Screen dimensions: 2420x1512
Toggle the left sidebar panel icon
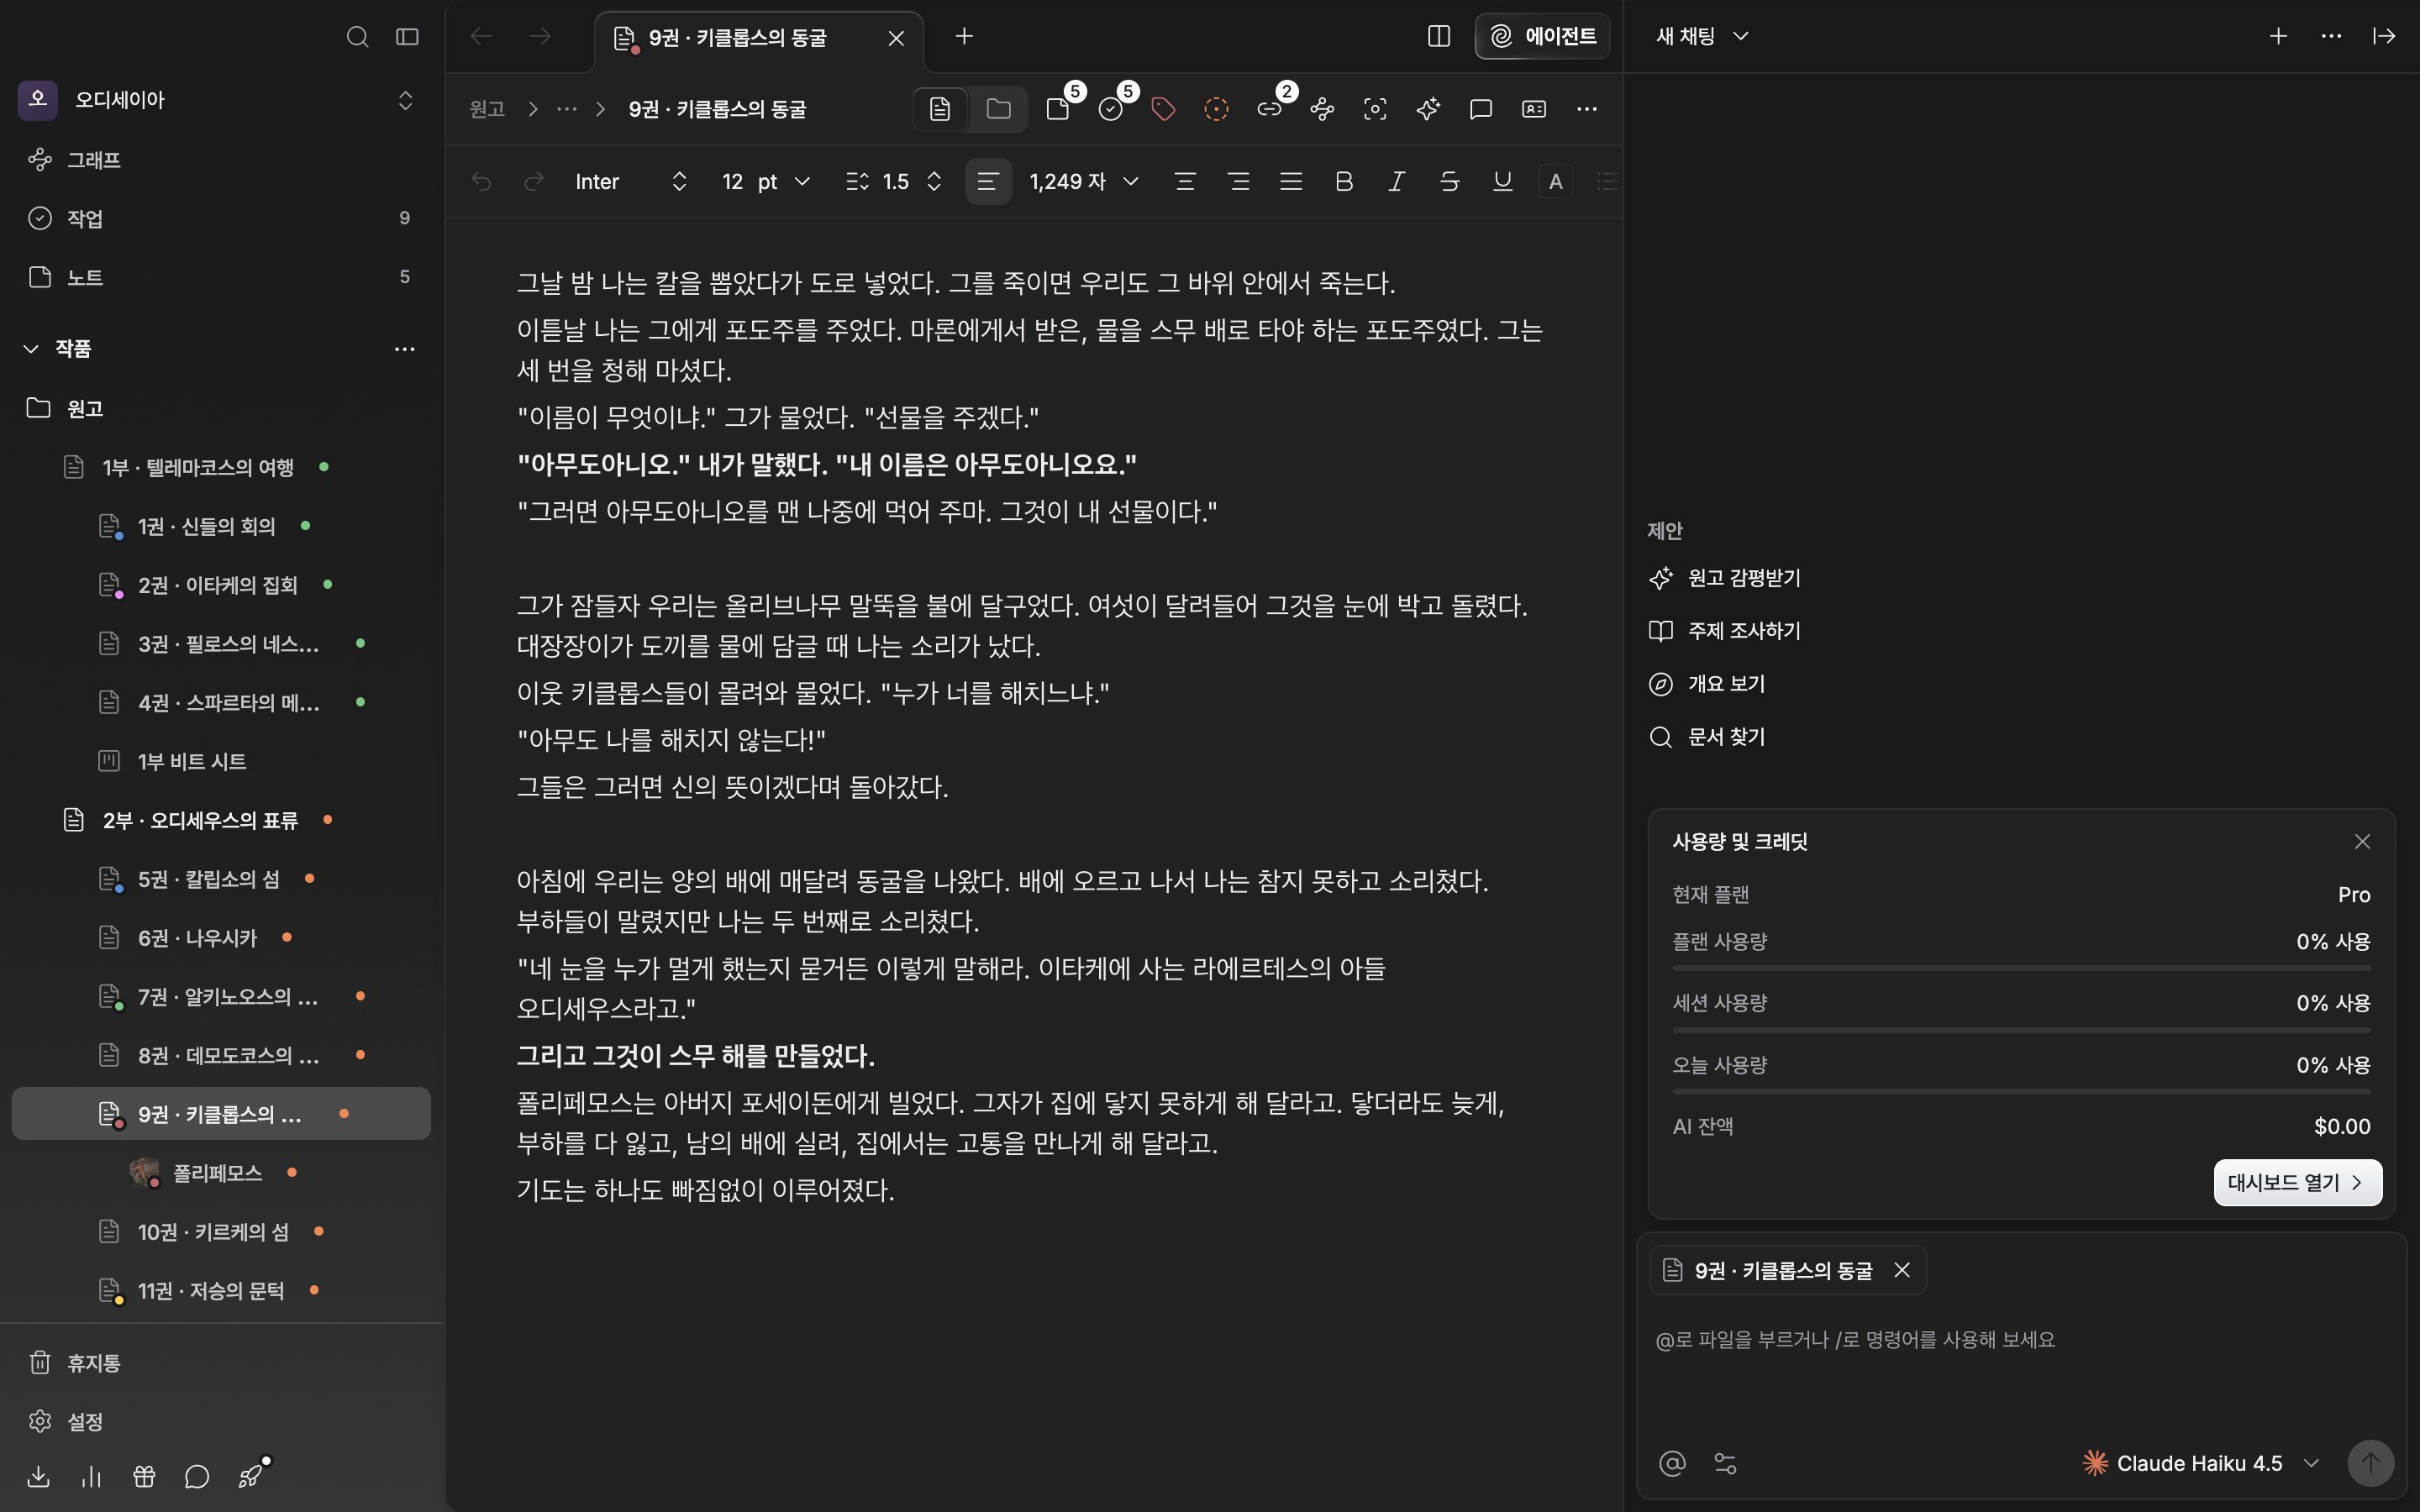click(407, 37)
